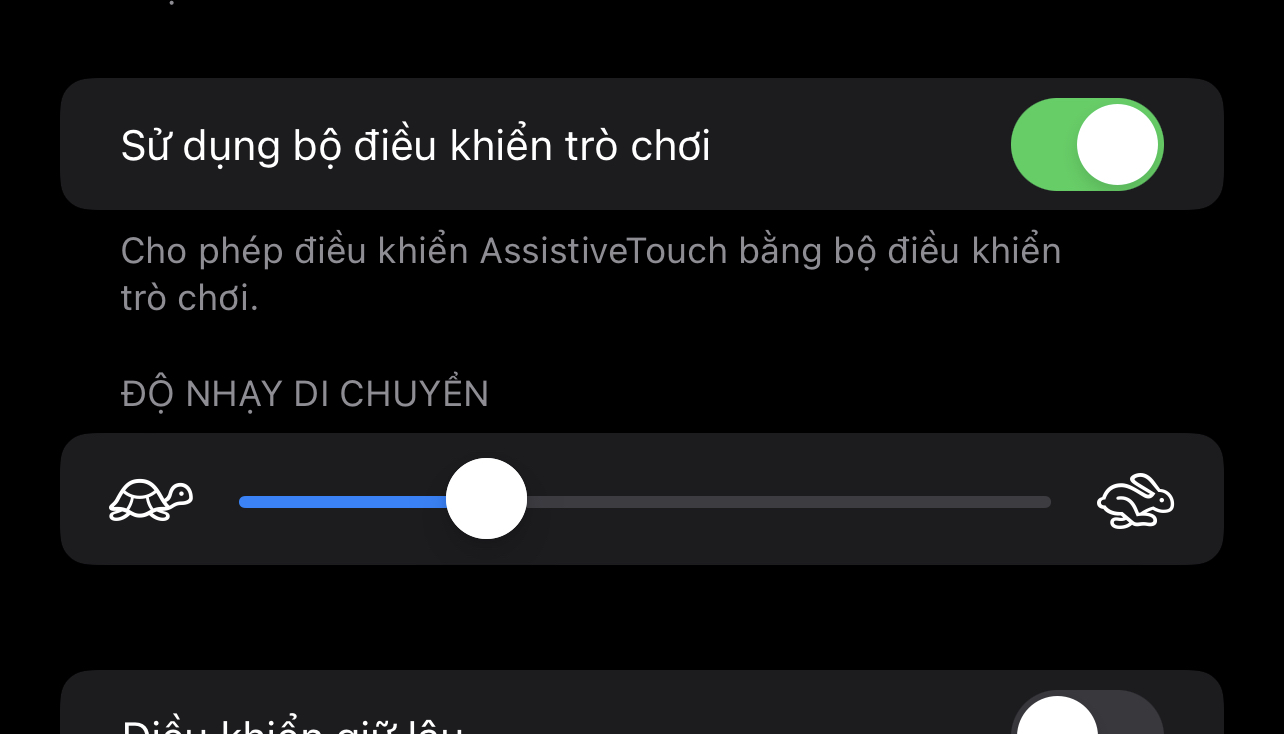This screenshot has width=1284, height=734.
Task: Click the blue filled part of slider track
Action: pyautogui.click(x=343, y=501)
